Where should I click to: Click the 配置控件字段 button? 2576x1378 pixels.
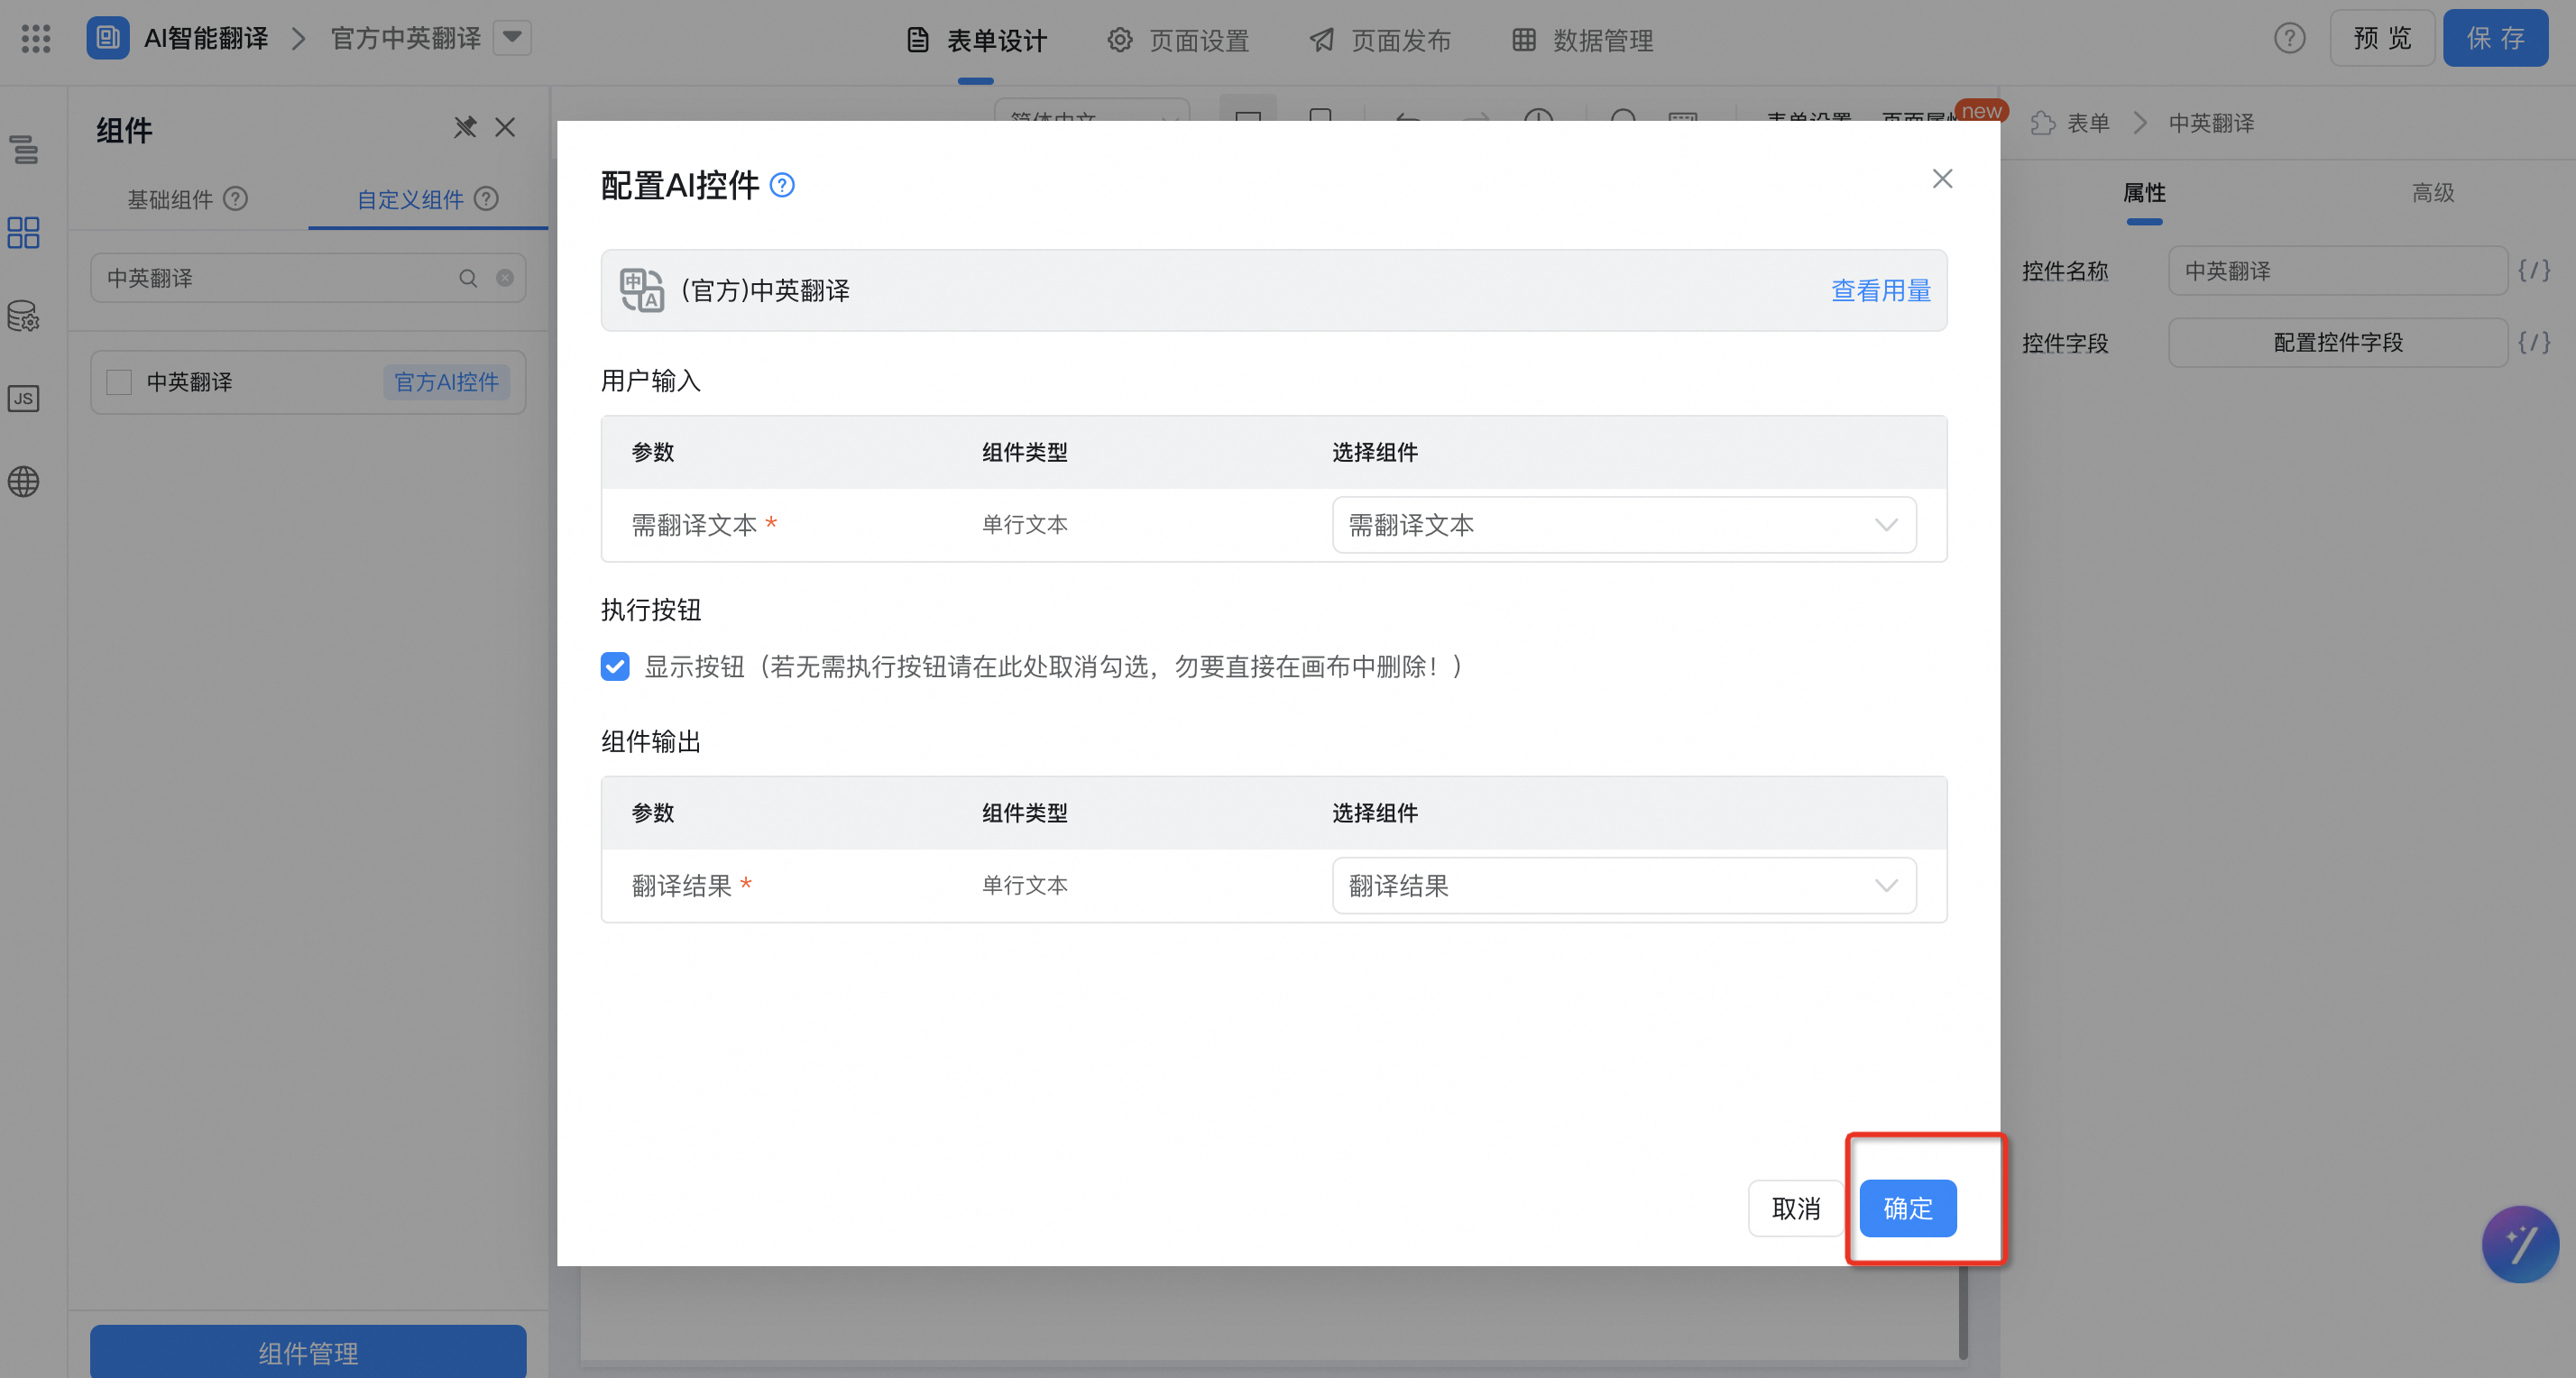[2338, 343]
